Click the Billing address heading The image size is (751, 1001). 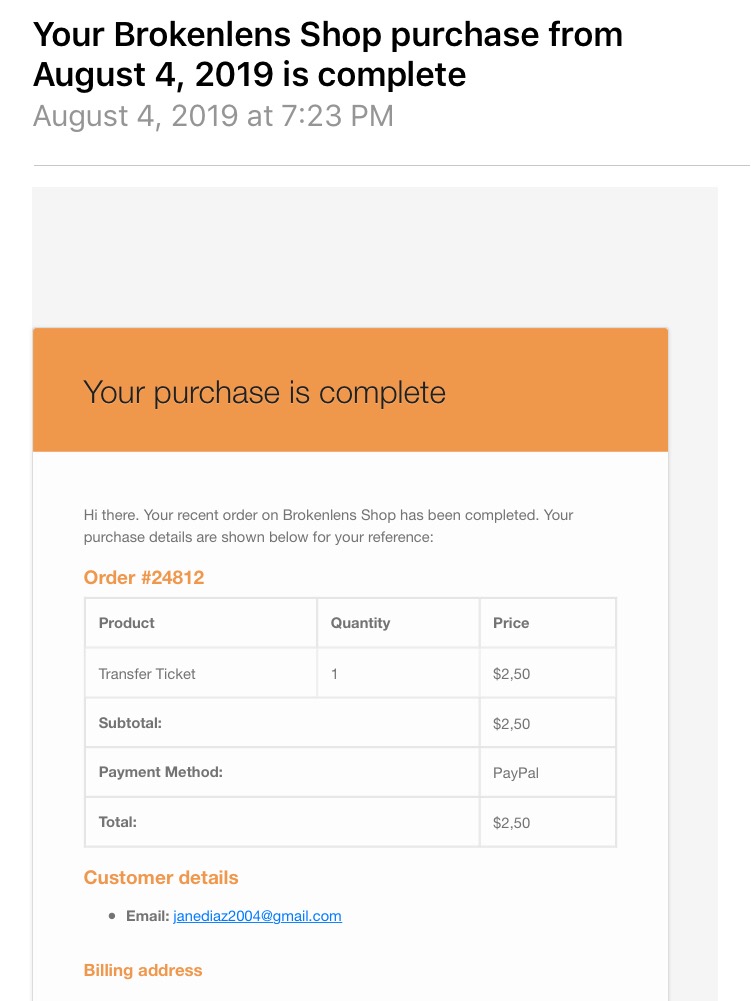click(143, 970)
